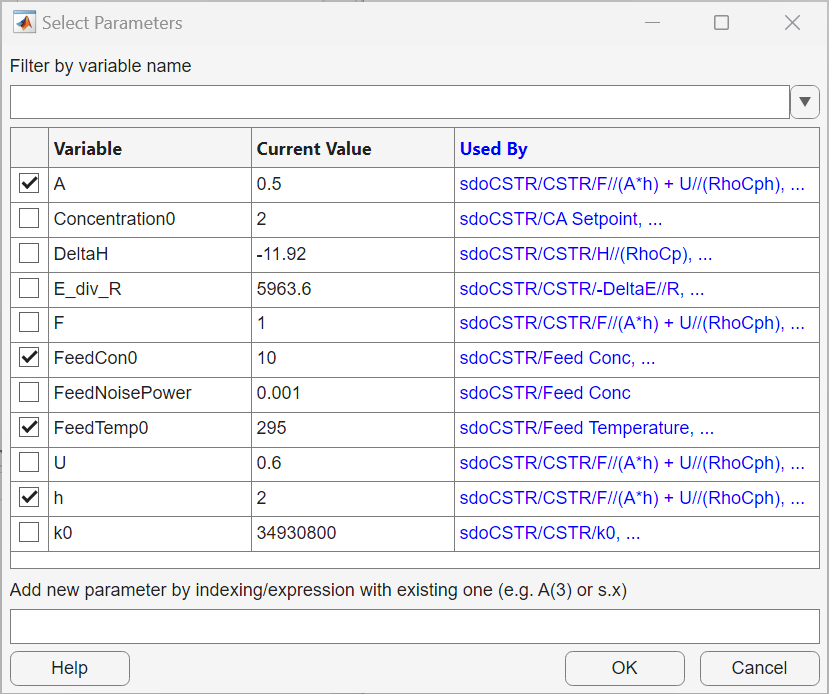Tick the E_div_R checkbox
Image resolution: width=829 pixels, height=694 pixels.
(30, 289)
